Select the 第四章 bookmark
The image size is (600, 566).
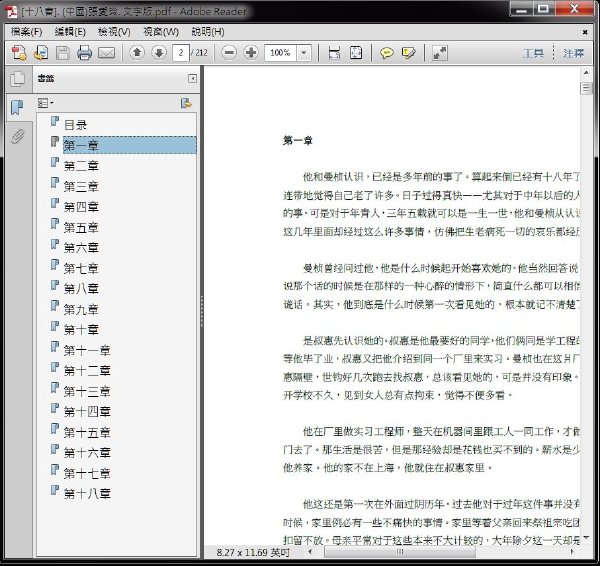81,207
